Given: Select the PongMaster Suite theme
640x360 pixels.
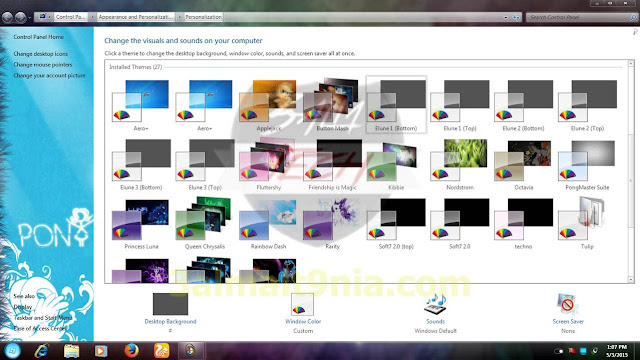Looking at the screenshot, I should pos(587,164).
